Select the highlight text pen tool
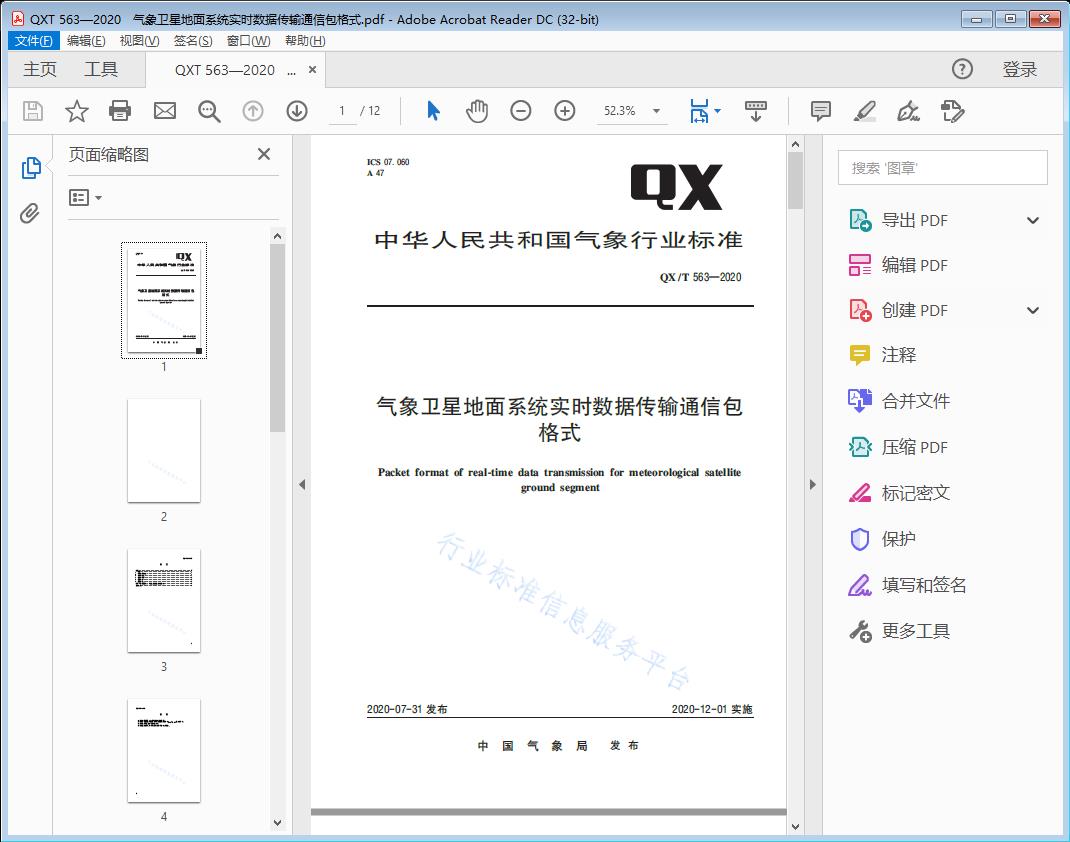 (x=865, y=111)
